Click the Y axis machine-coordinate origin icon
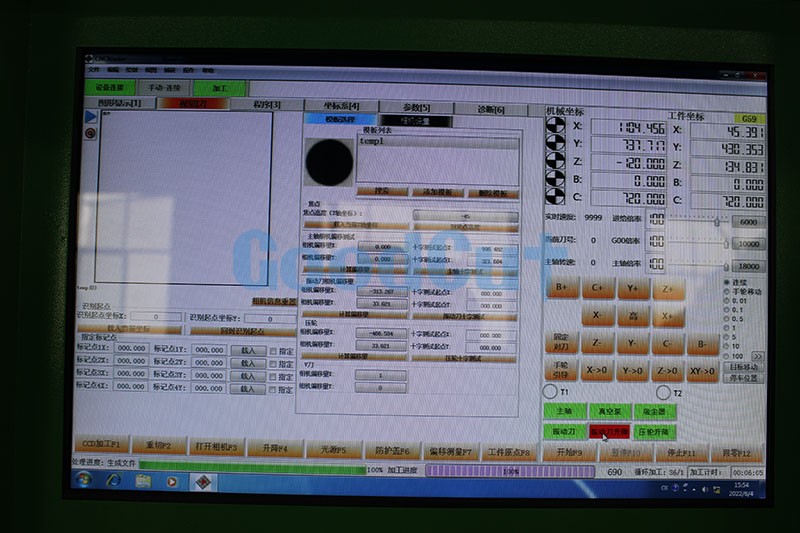Screen dimensions: 800x533 (x=556, y=143)
